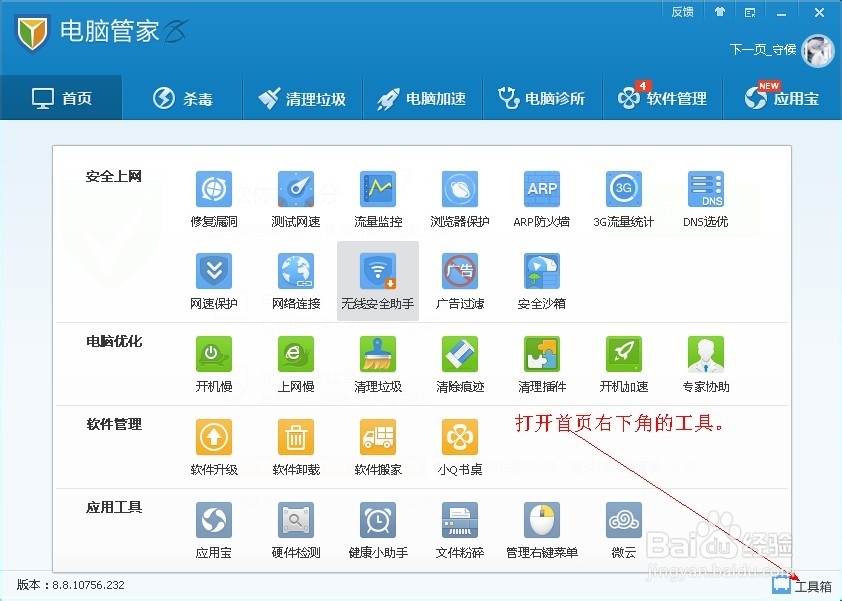The height and width of the screenshot is (601, 842).
Task: Select 无线安全助手 tool
Action: pyautogui.click(x=378, y=281)
